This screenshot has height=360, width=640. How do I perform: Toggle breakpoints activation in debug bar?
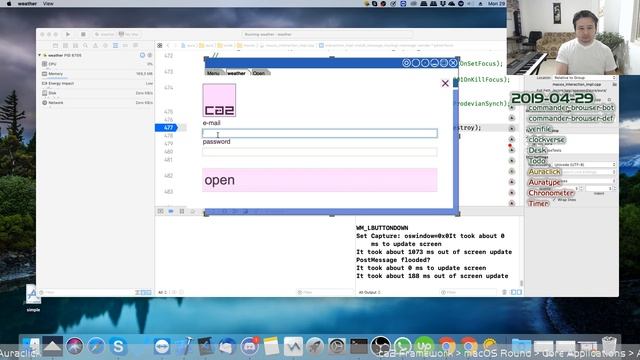pos(171,211)
